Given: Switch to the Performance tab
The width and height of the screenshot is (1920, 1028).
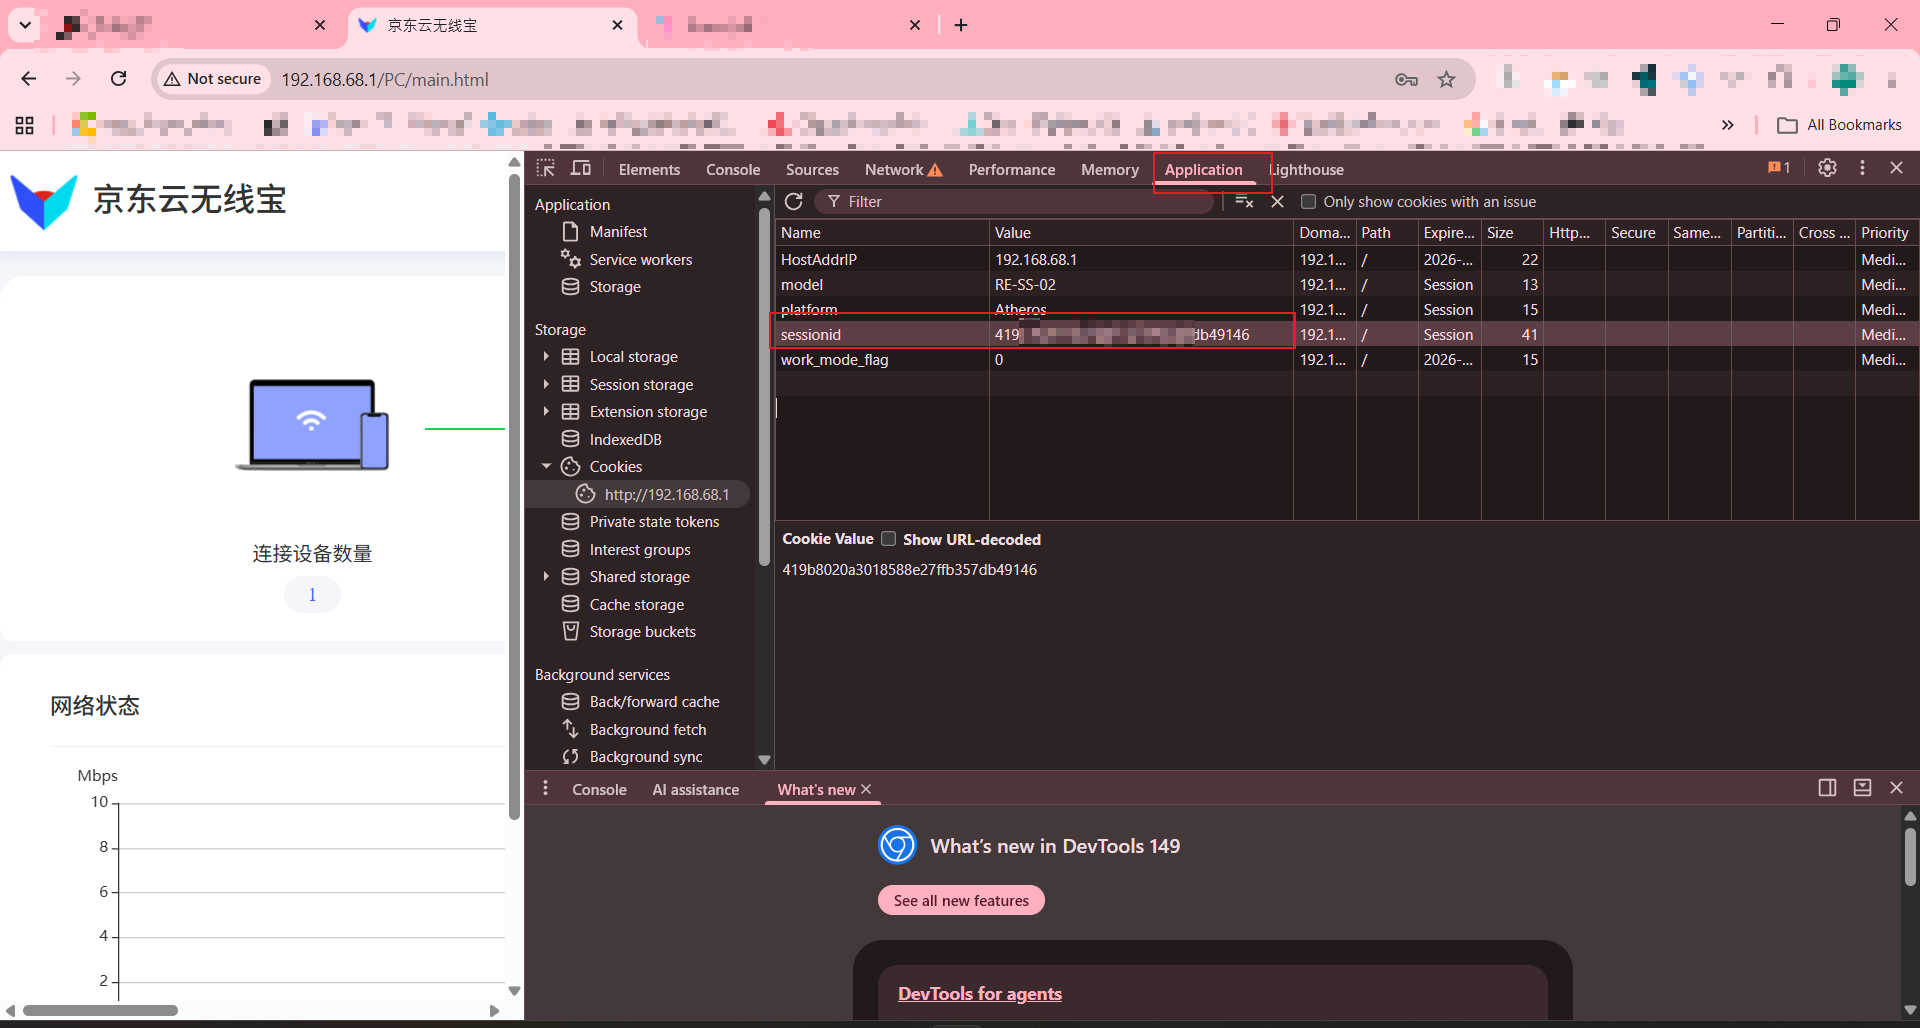Looking at the screenshot, I should 1011,169.
